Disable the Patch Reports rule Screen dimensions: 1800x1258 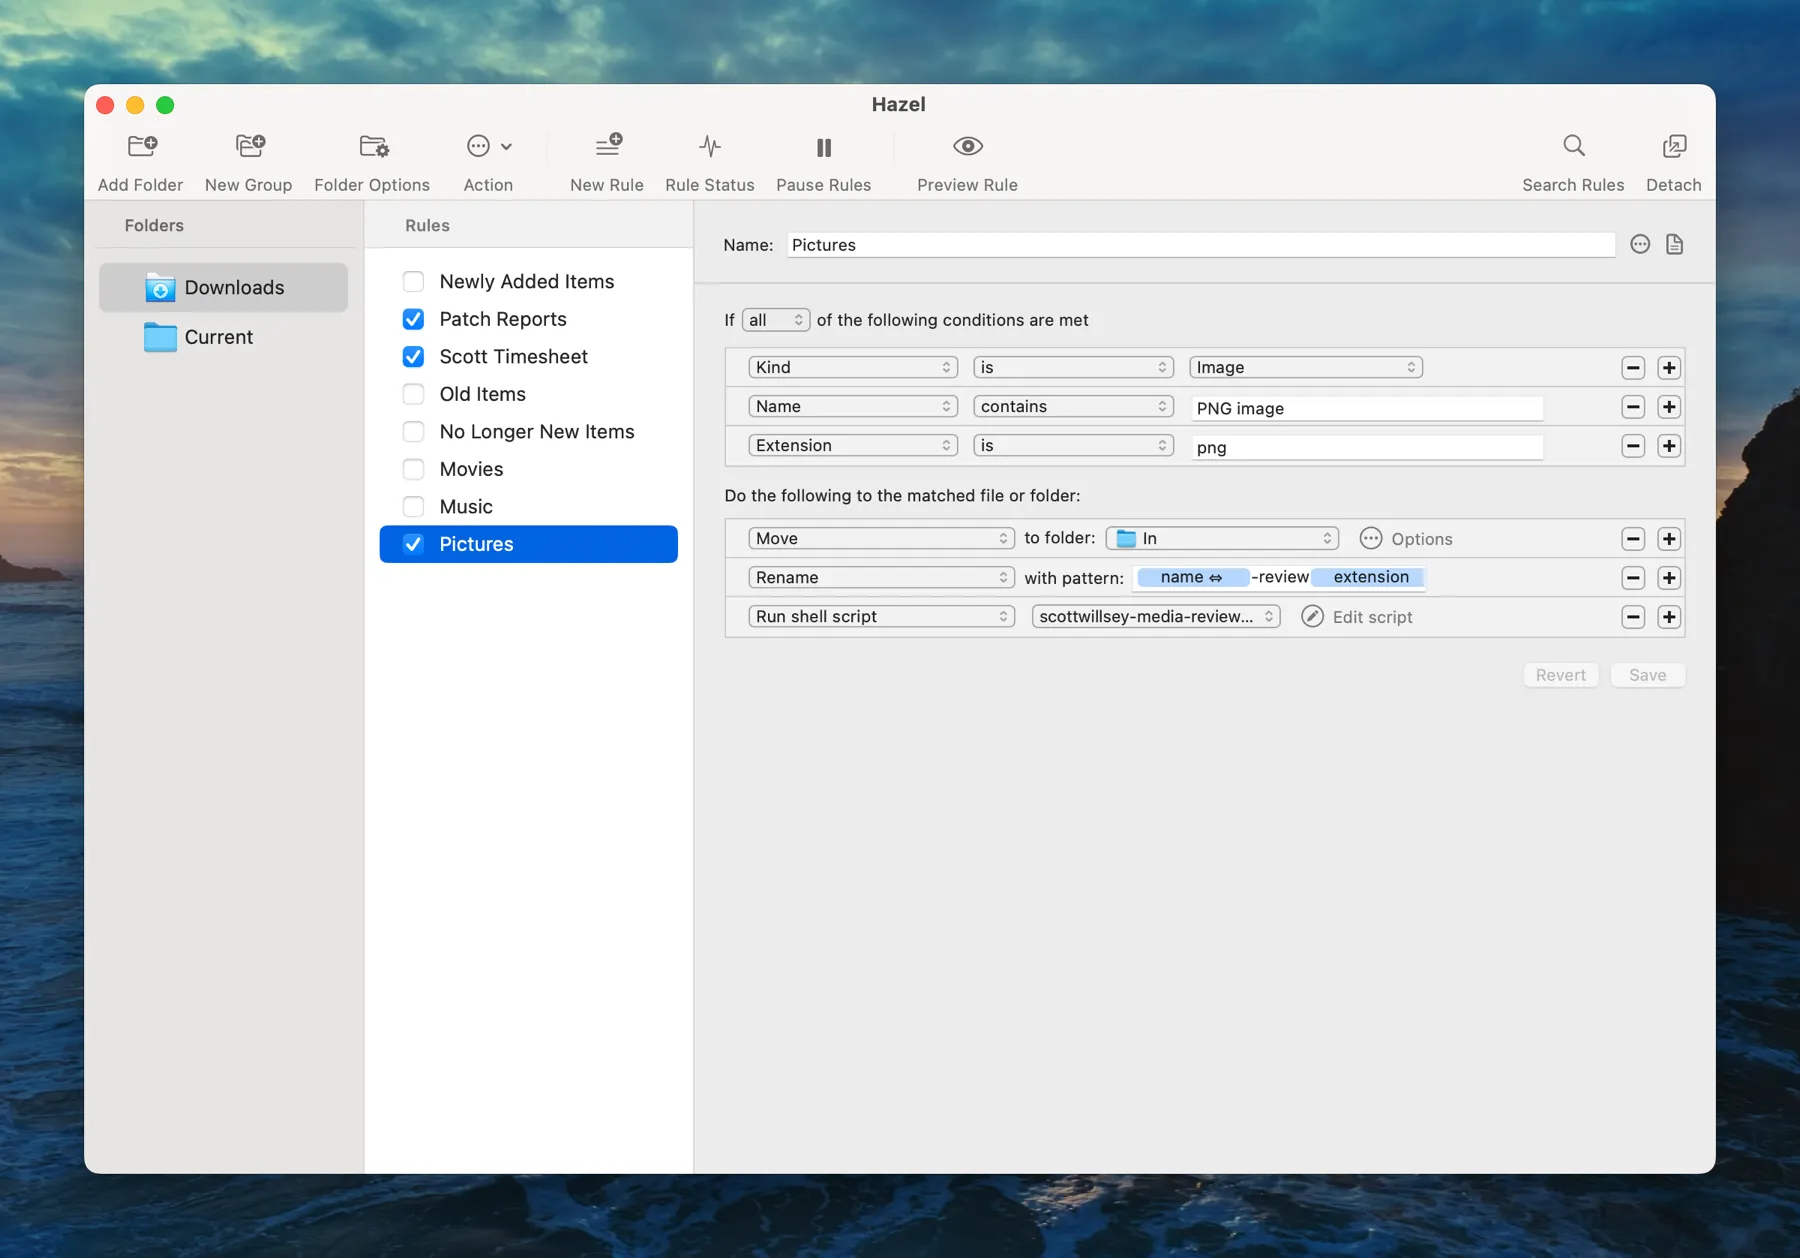tap(413, 319)
